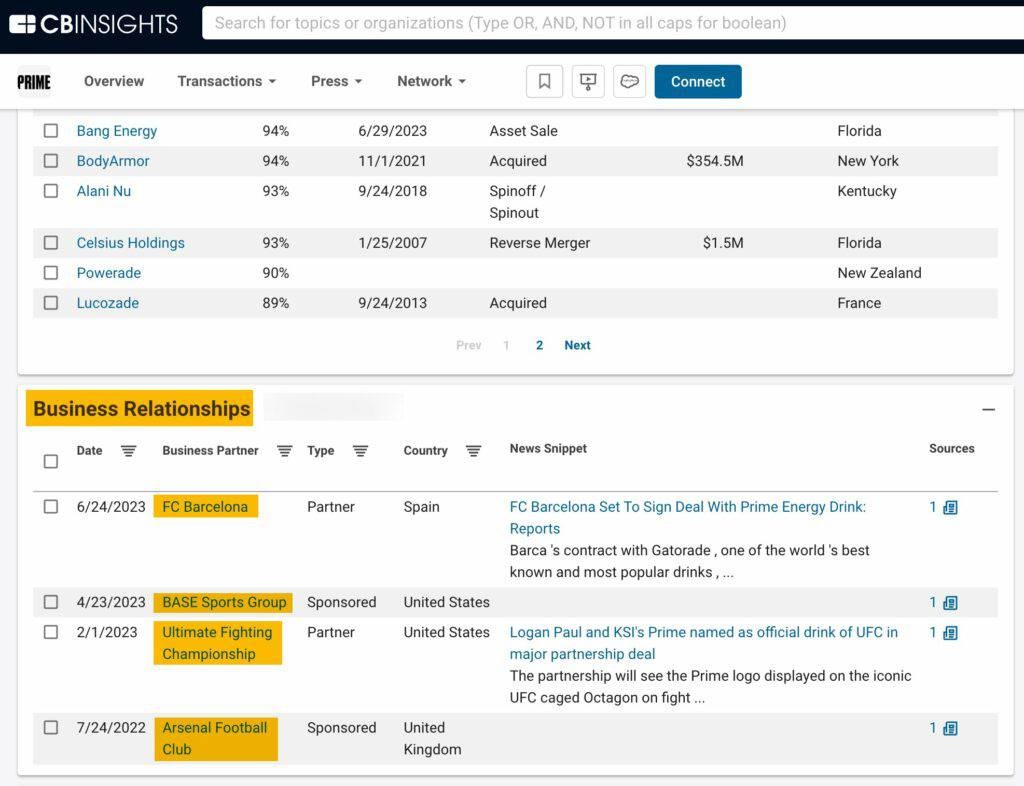
Task: Bookmark this company profile
Action: pos(544,82)
